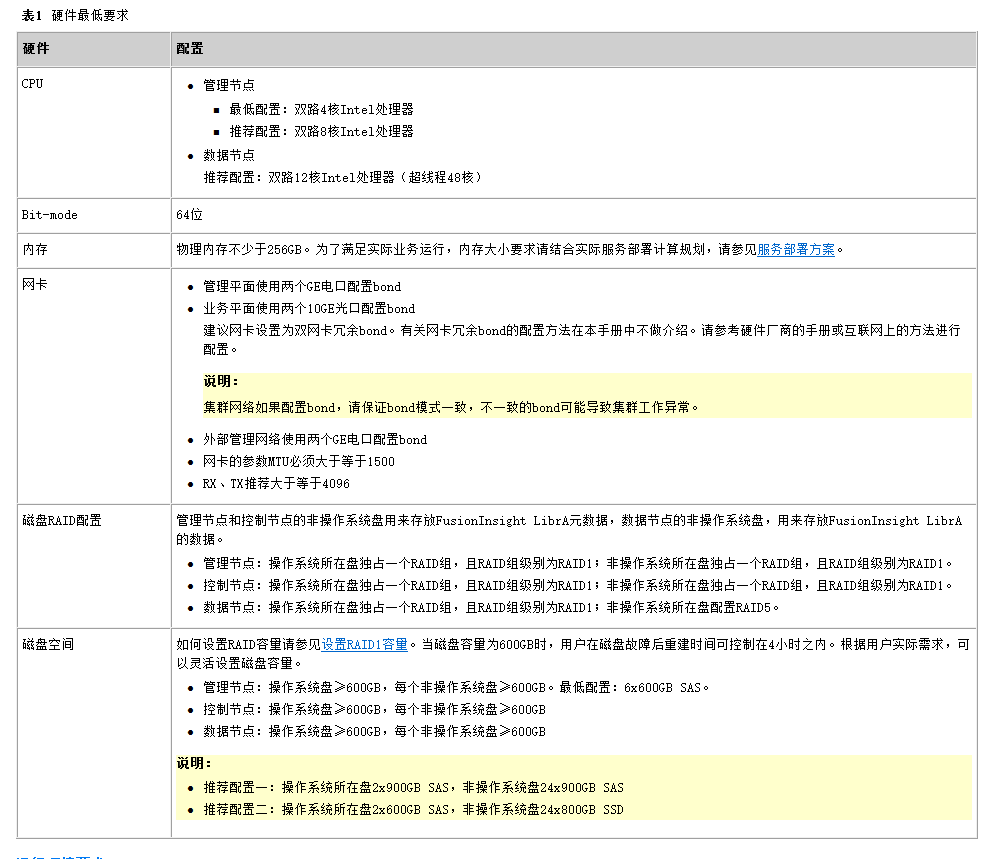The image size is (991, 859).
Task: Click 网卡的参数MTU必须大于等于1500 line
Action: pos(299,462)
